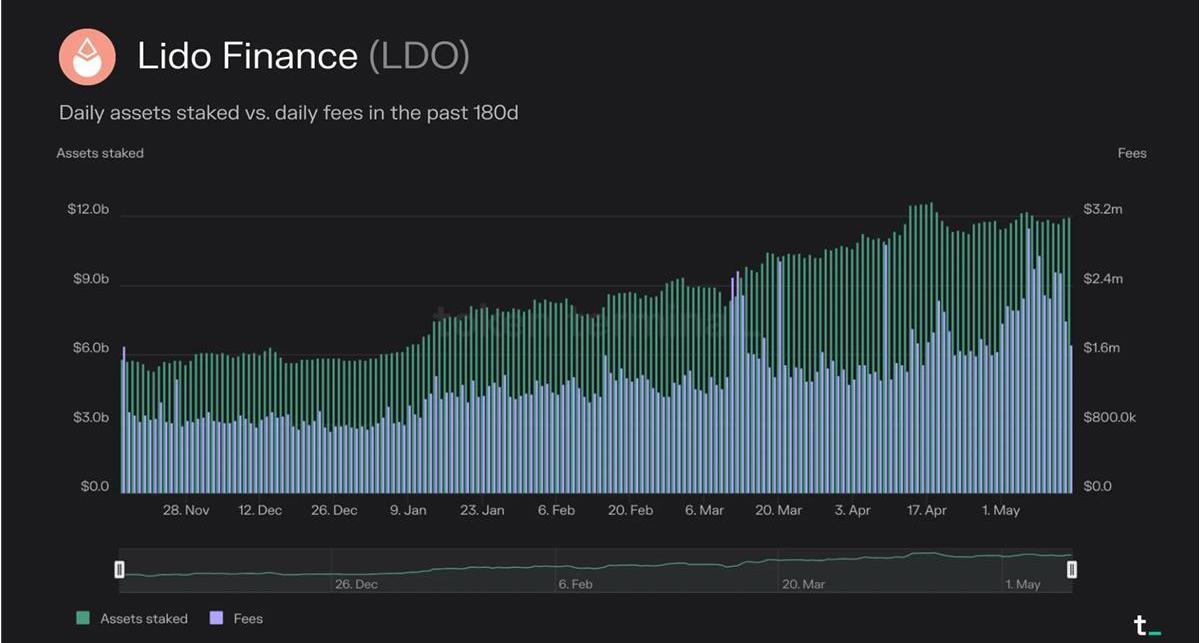Click the "$3.2m" right axis label
This screenshot has width=1200, height=643.
click(x=1103, y=210)
